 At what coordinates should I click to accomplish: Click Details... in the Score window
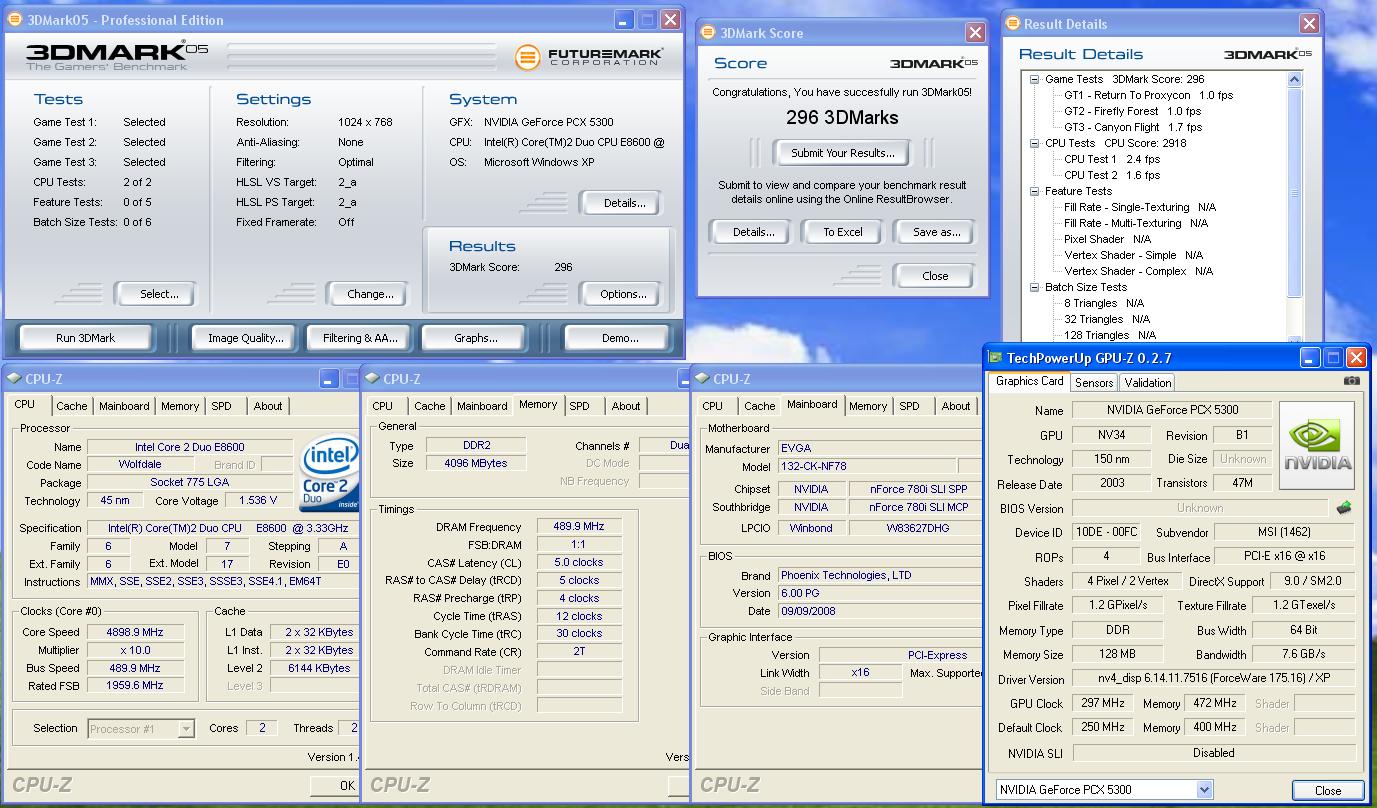tap(753, 232)
